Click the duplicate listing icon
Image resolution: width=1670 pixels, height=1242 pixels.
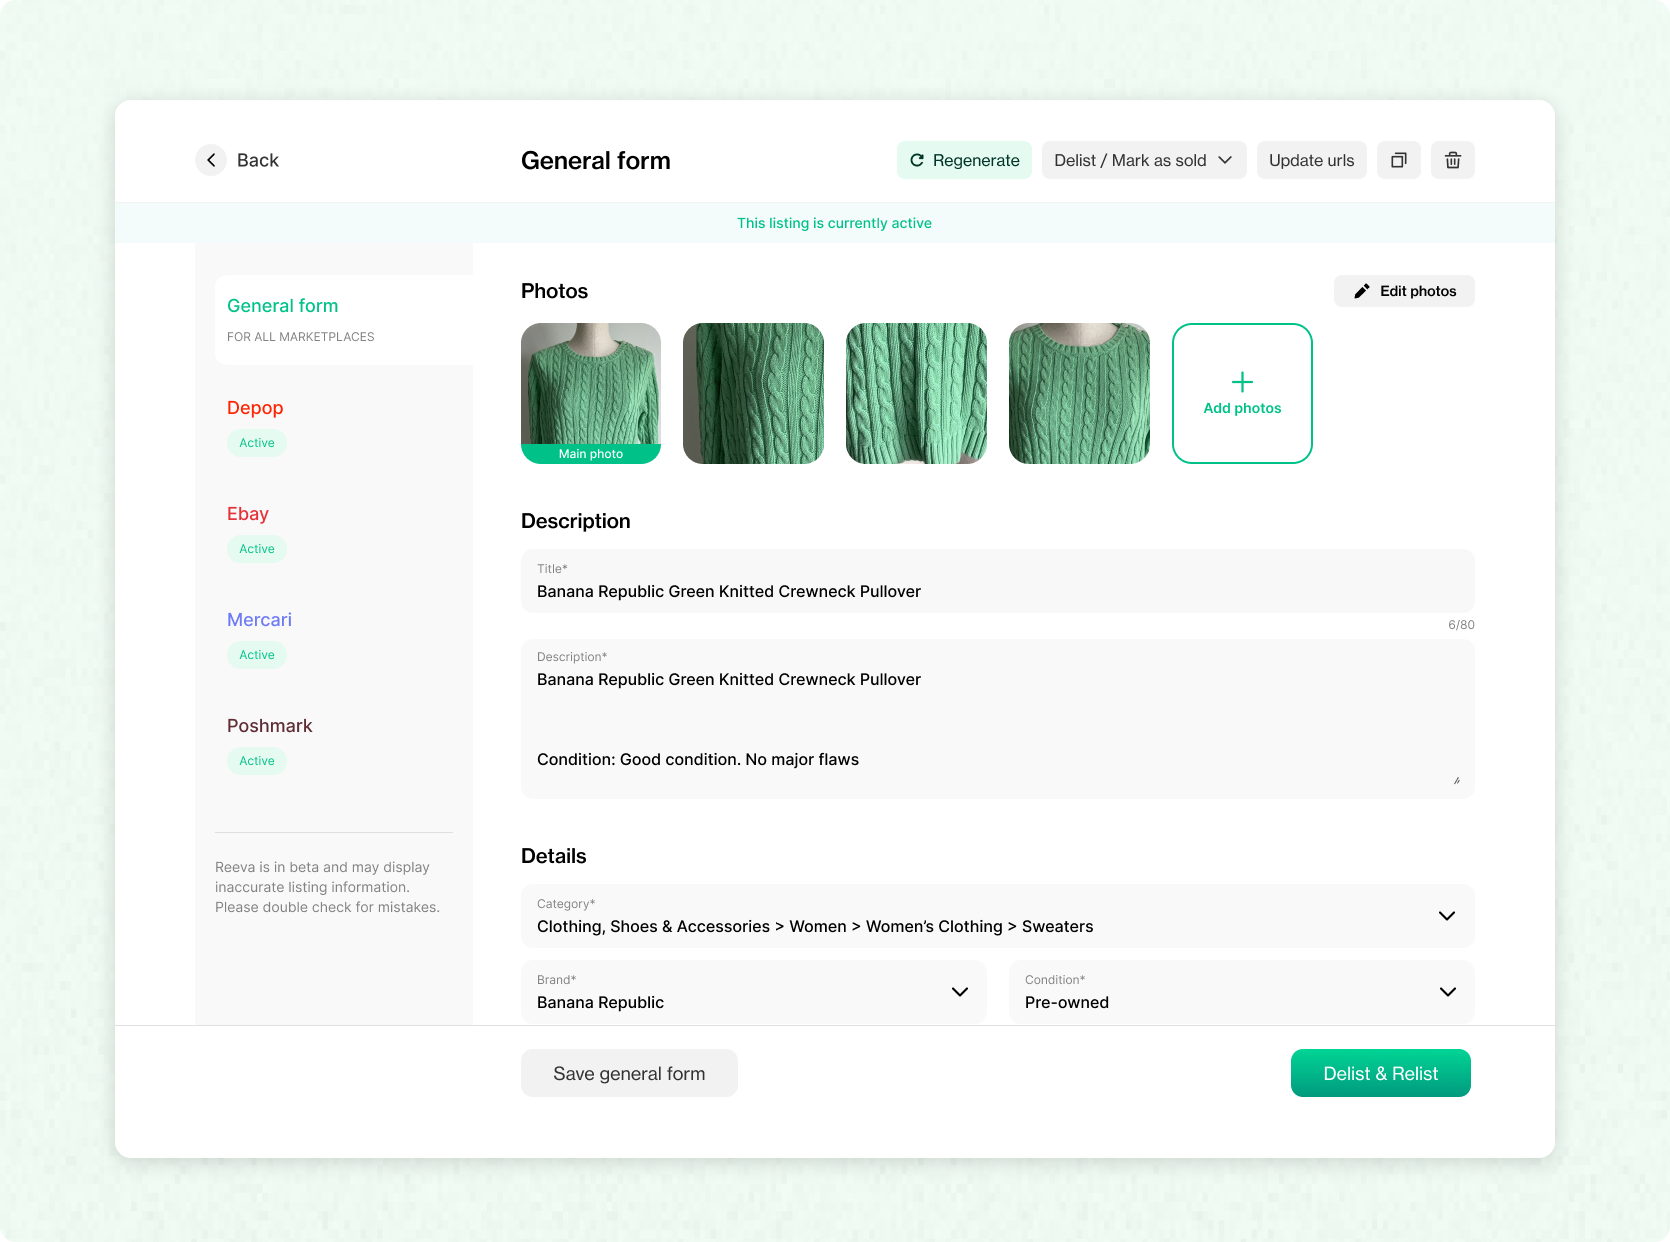point(1399,160)
